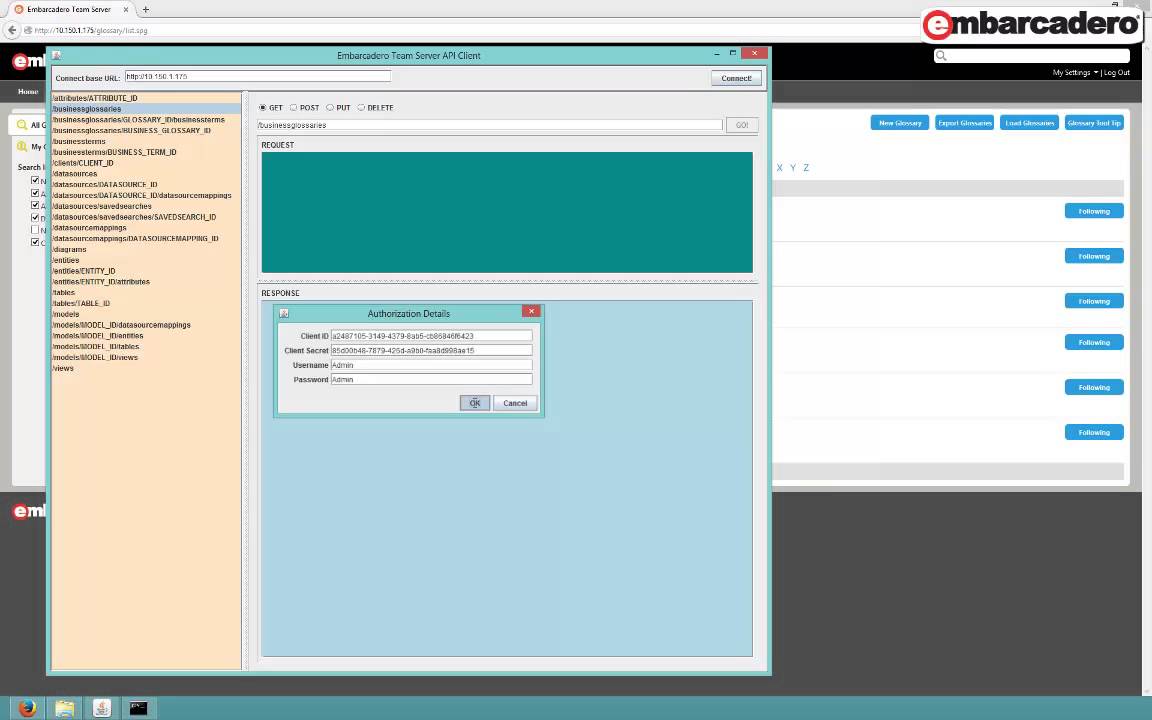1152x720 pixels.
Task: Open the My Settings dropdown
Action: (1075, 73)
